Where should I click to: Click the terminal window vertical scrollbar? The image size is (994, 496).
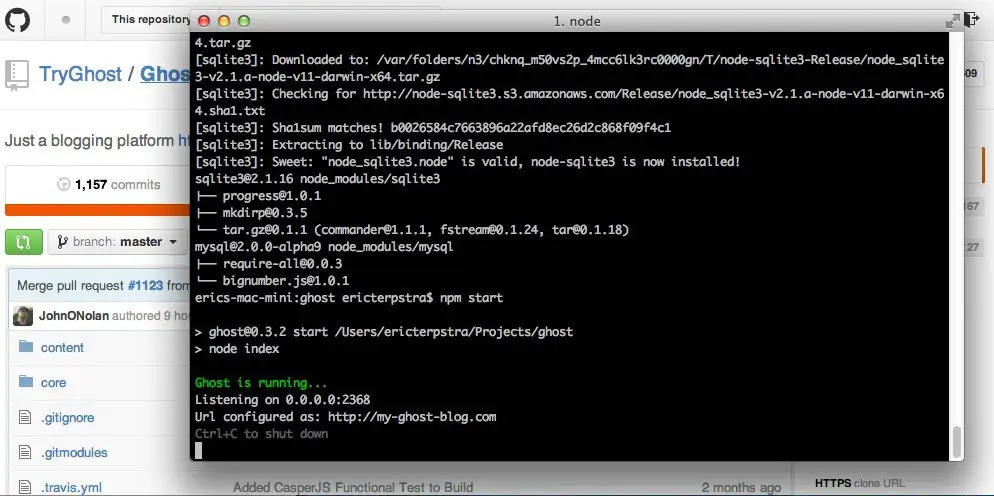pos(957,442)
